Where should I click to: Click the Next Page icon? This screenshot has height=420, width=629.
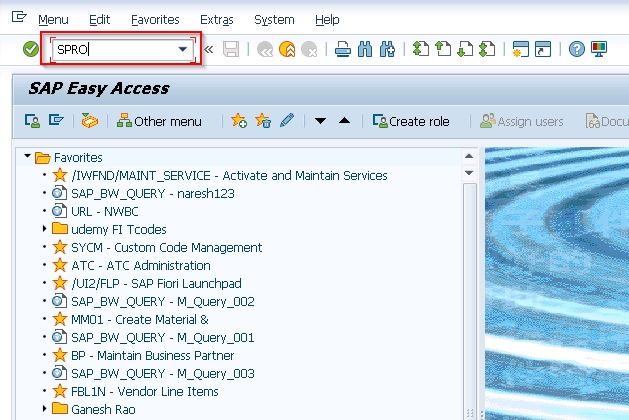[465, 49]
